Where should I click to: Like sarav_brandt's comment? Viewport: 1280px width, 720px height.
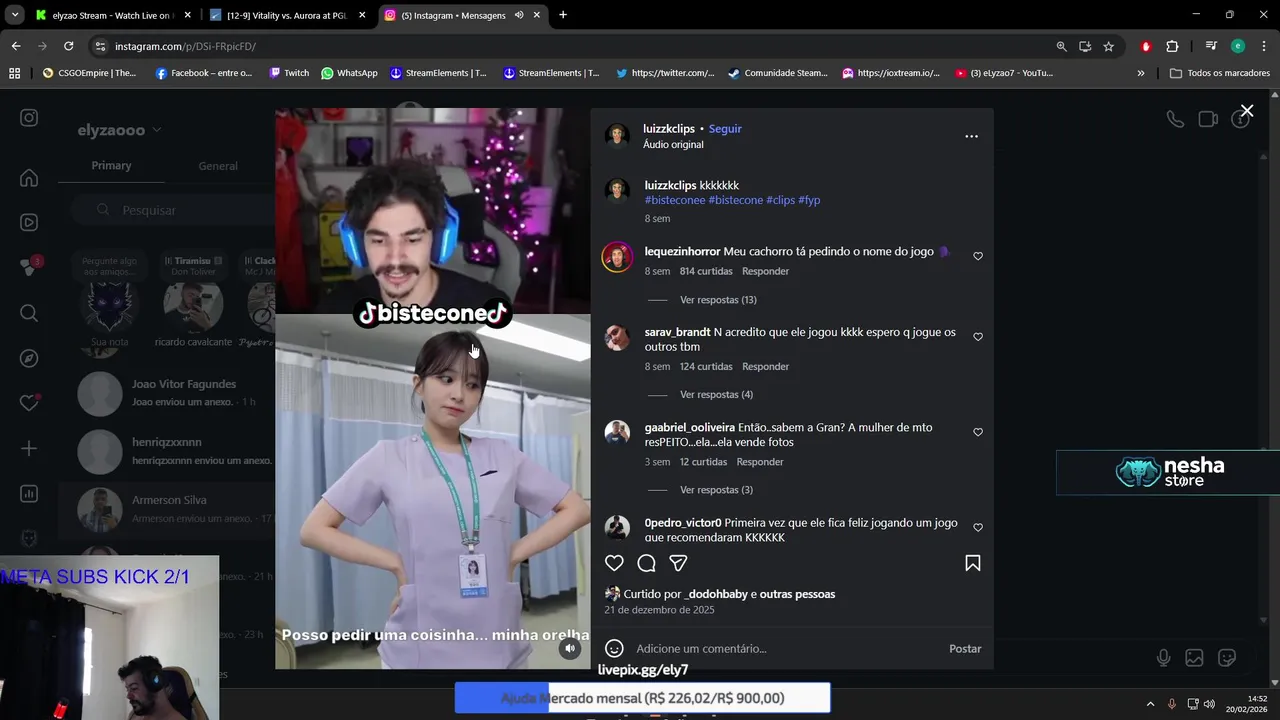pyautogui.click(x=978, y=337)
